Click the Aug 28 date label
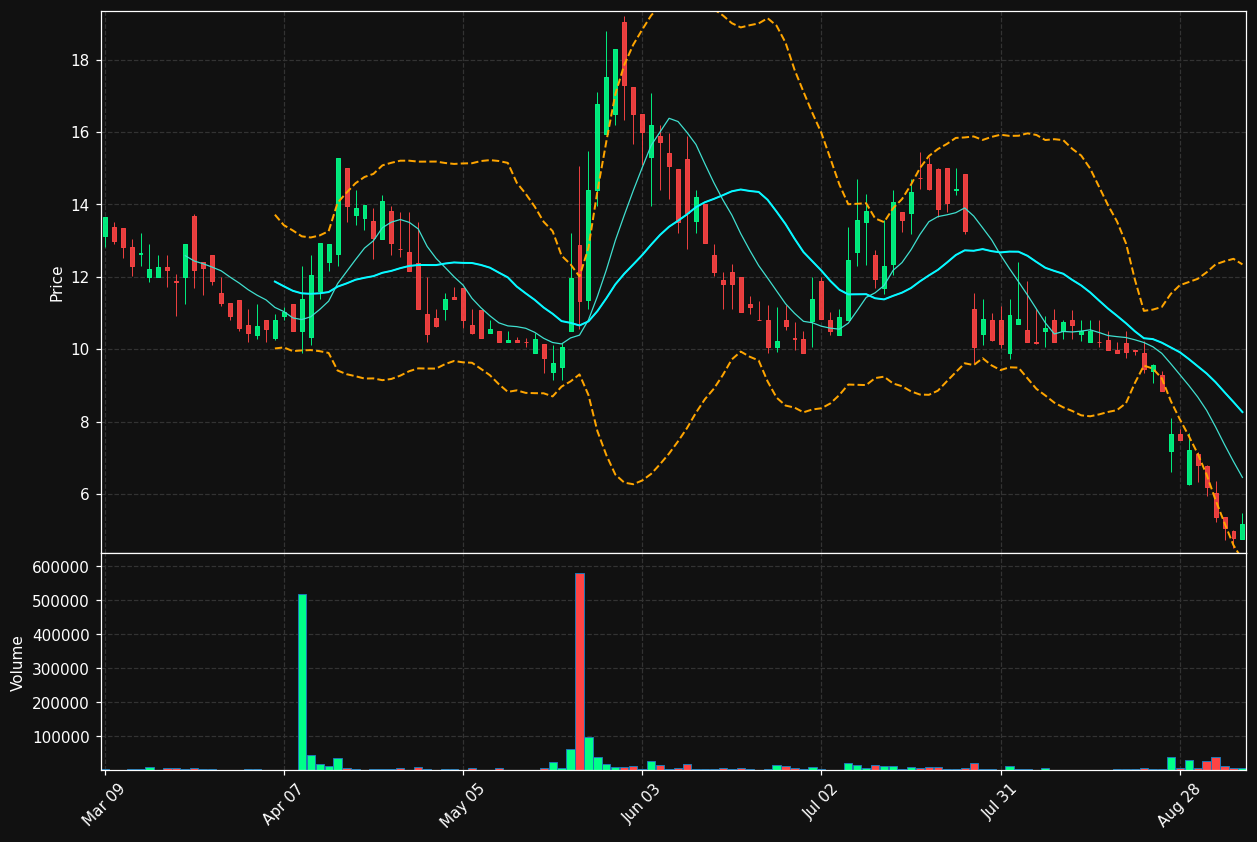Screen dimensions: 1257x842 (x=1178, y=804)
